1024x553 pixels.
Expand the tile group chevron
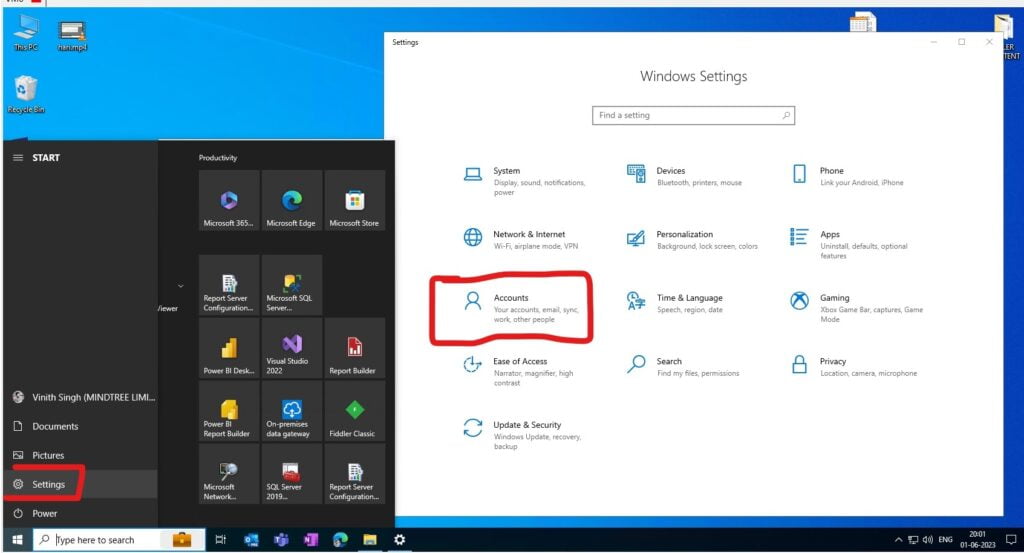tap(181, 286)
